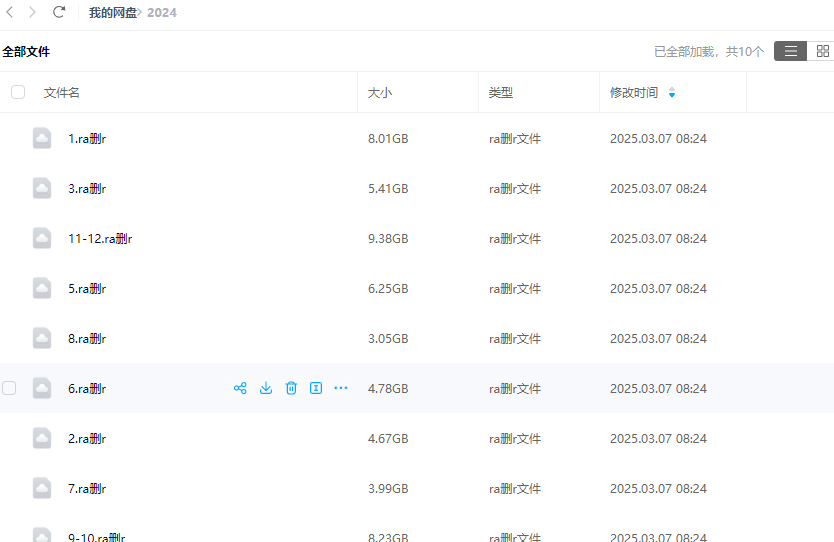
Task: Click the 类型 column header
Action: coord(500,93)
